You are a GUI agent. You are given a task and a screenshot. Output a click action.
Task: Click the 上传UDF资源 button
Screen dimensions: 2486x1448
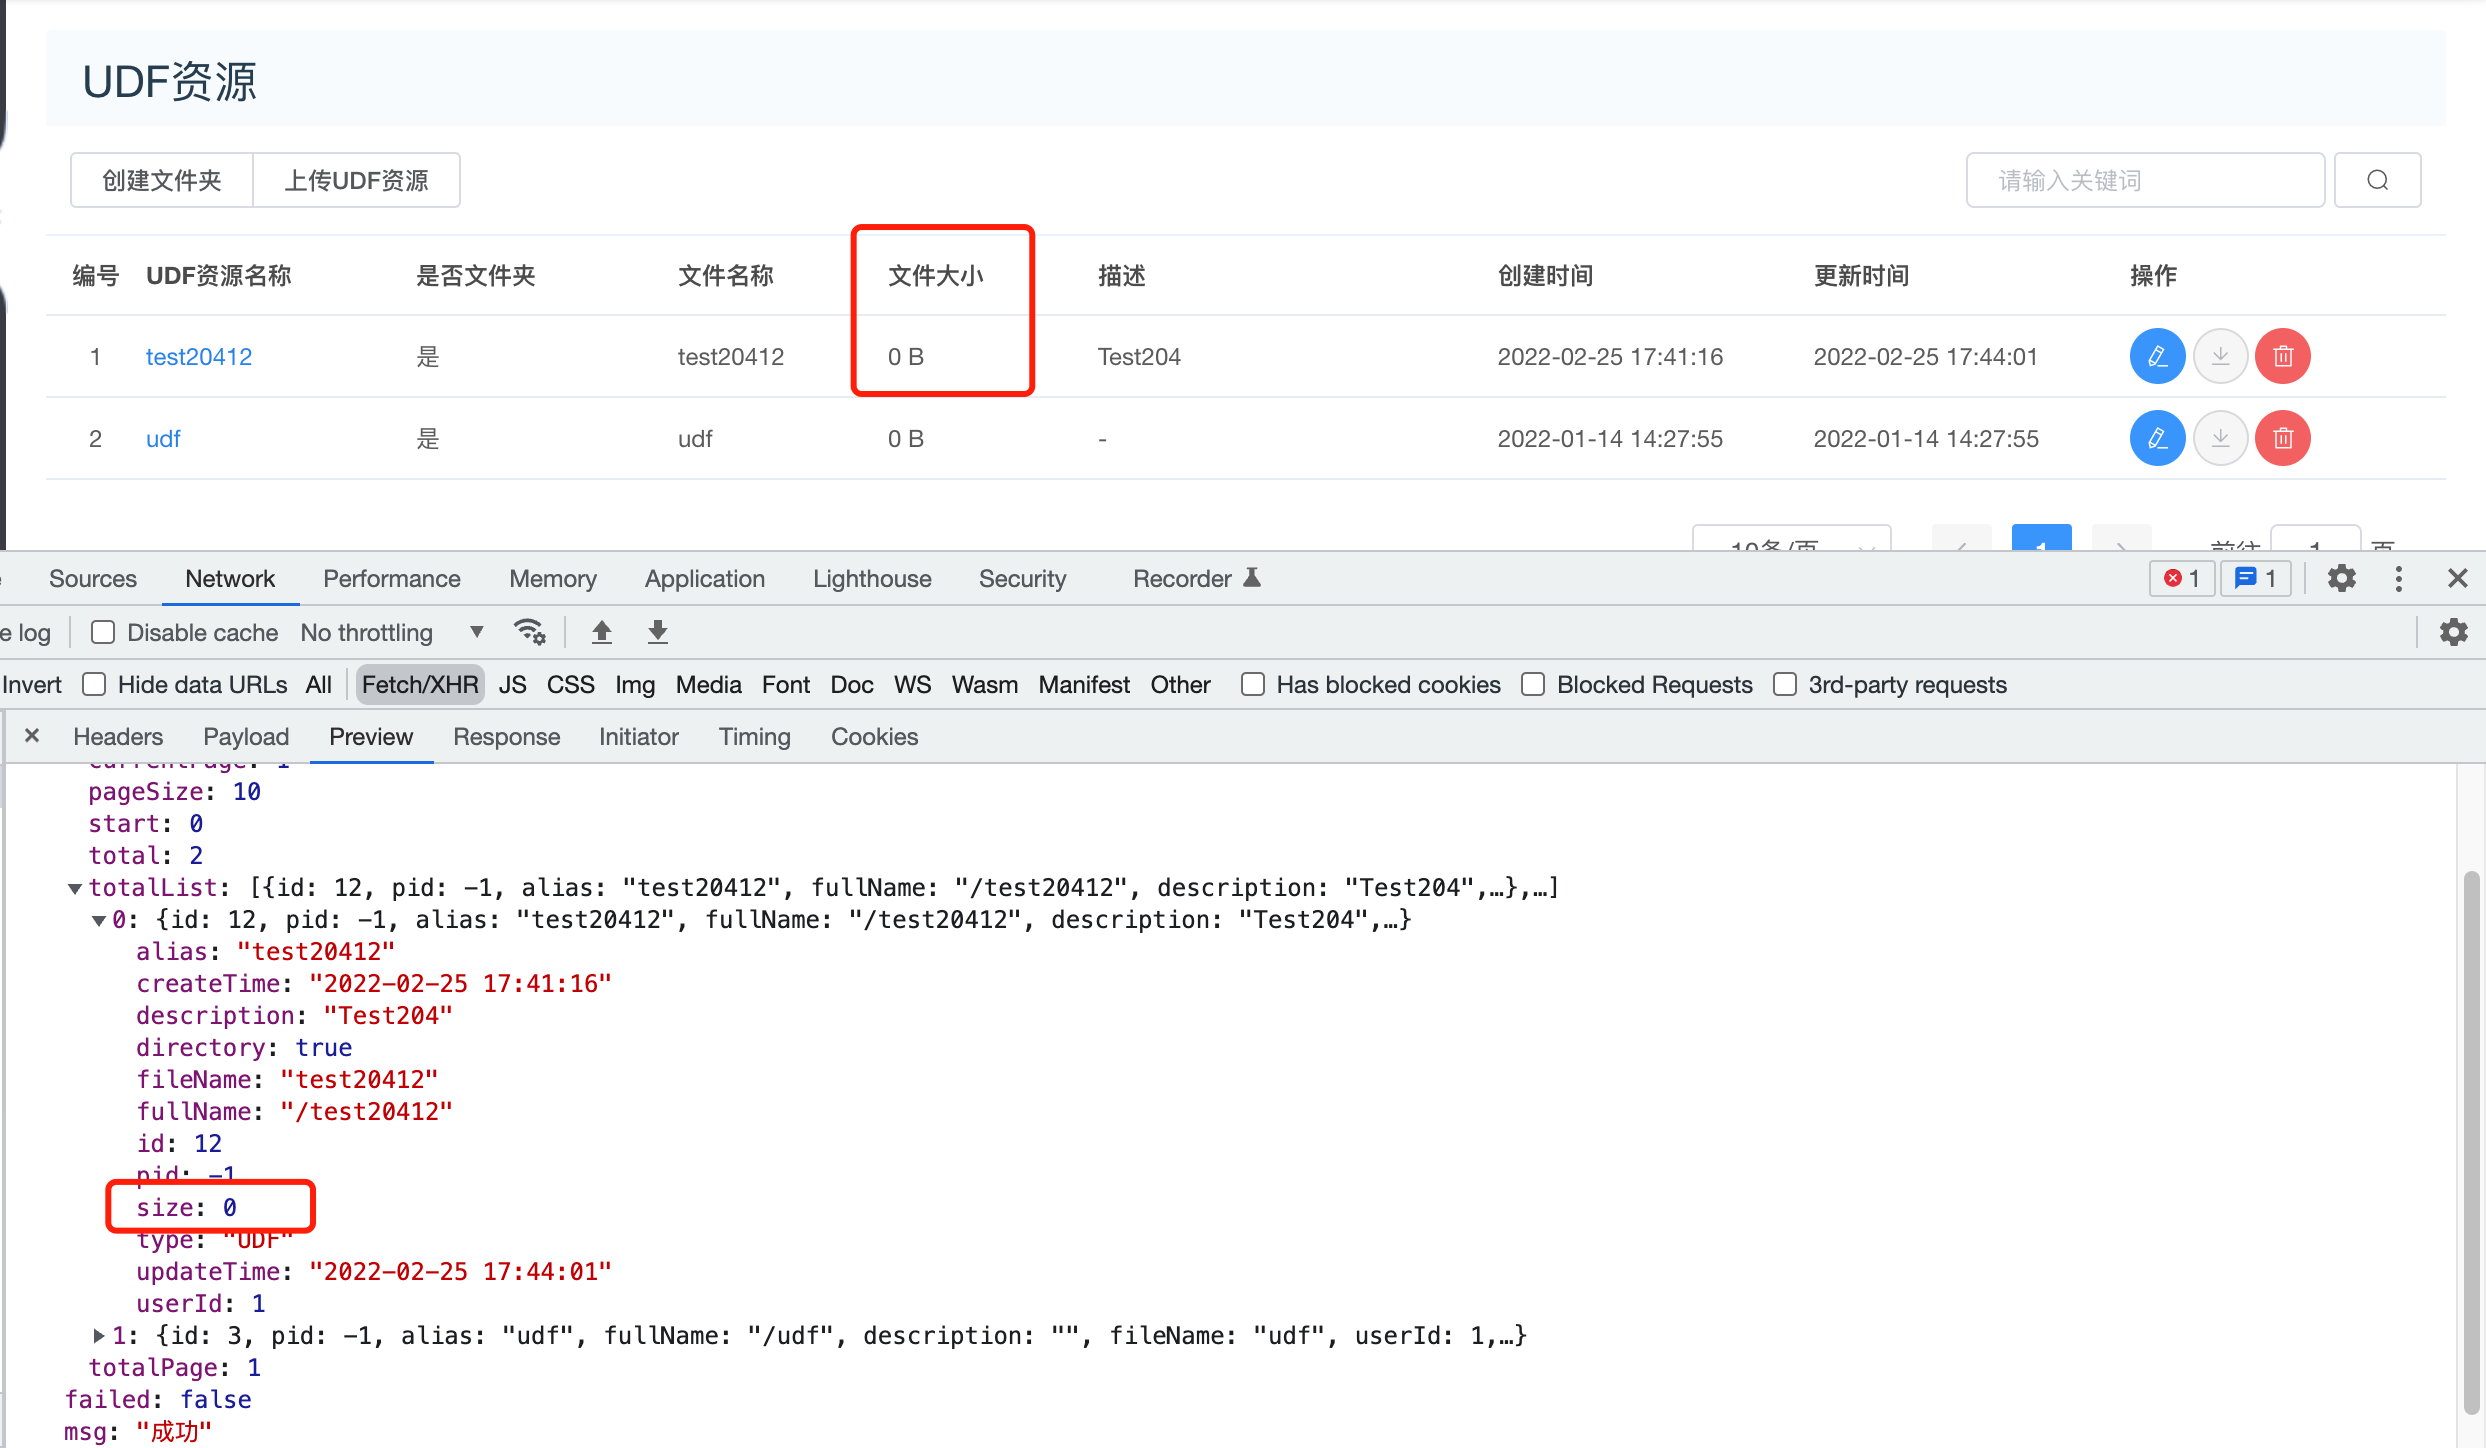(357, 180)
